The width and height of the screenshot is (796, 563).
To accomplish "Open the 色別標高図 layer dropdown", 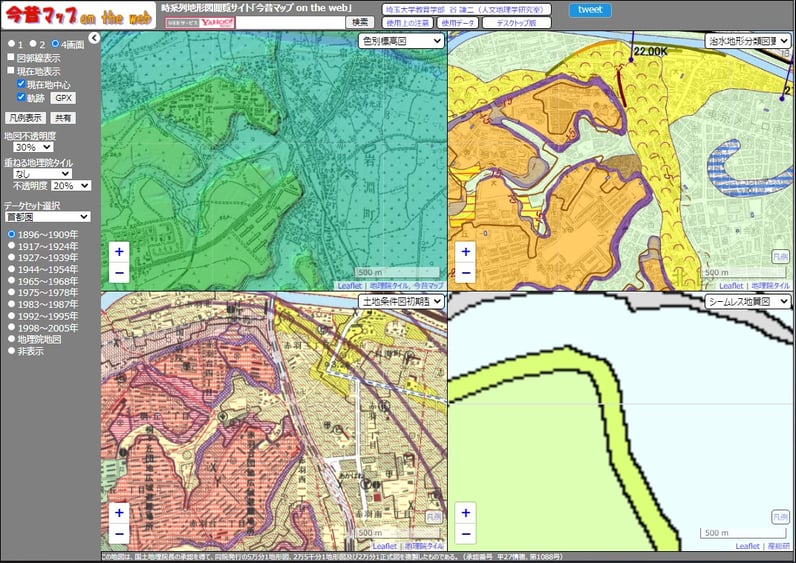I will pos(401,41).
